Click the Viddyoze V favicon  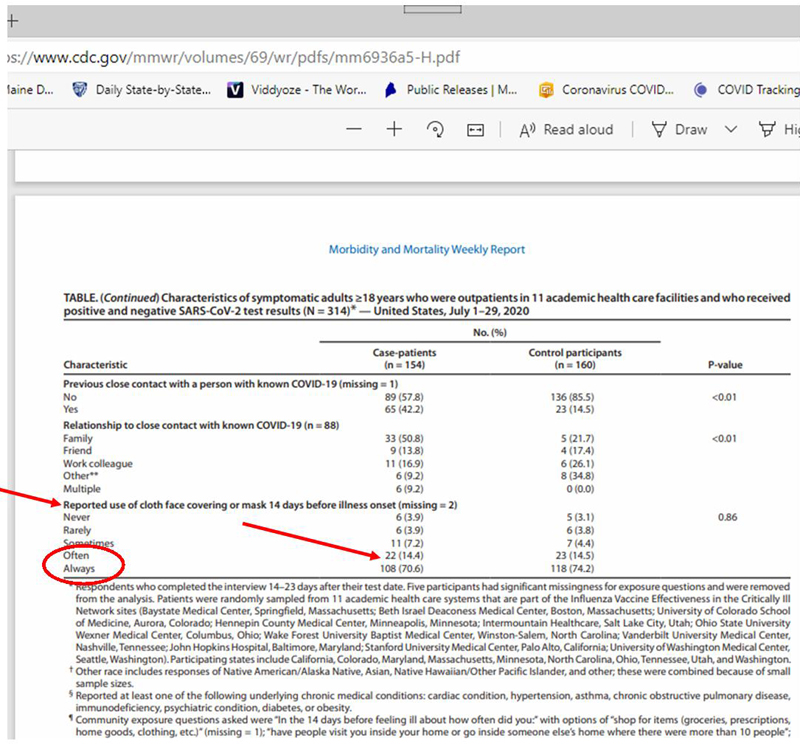tap(235, 90)
